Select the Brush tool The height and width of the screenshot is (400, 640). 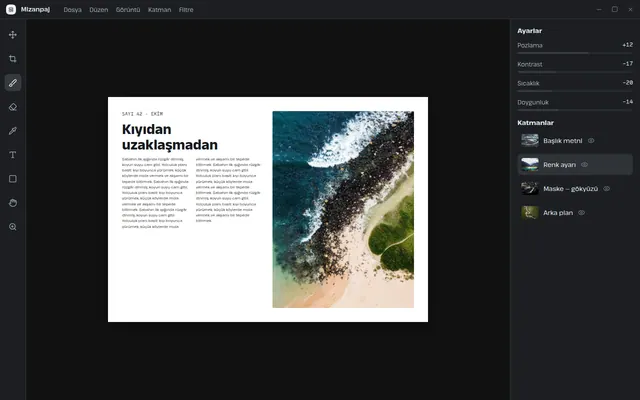point(13,83)
